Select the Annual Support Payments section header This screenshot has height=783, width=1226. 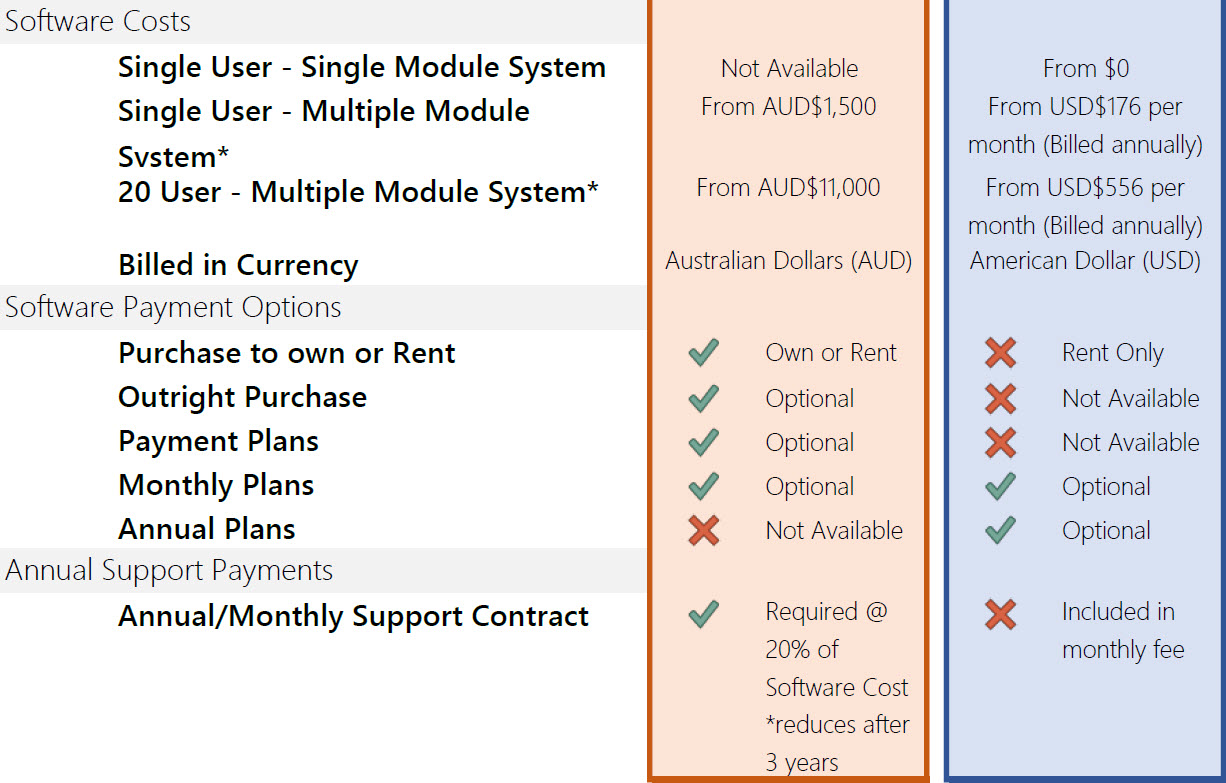pyautogui.click(x=323, y=571)
